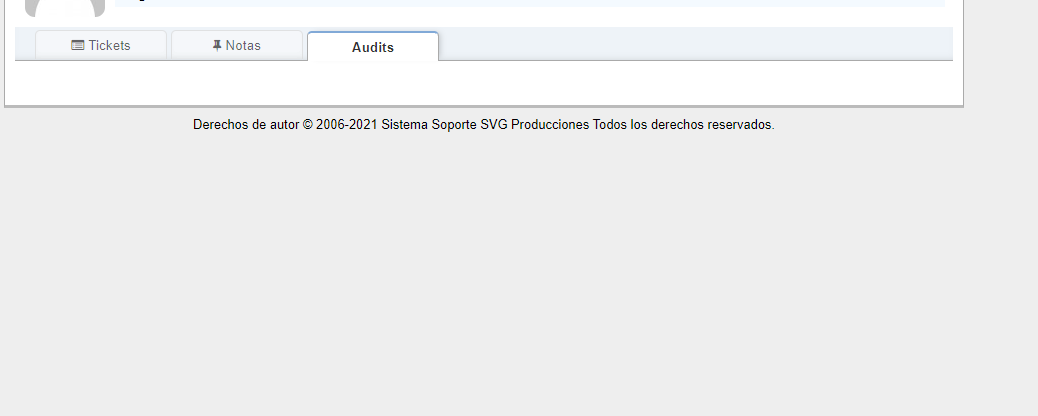Click the dark text fragment atop blue bar
The image size is (1038, 416).
pyautogui.click(x=142, y=1)
